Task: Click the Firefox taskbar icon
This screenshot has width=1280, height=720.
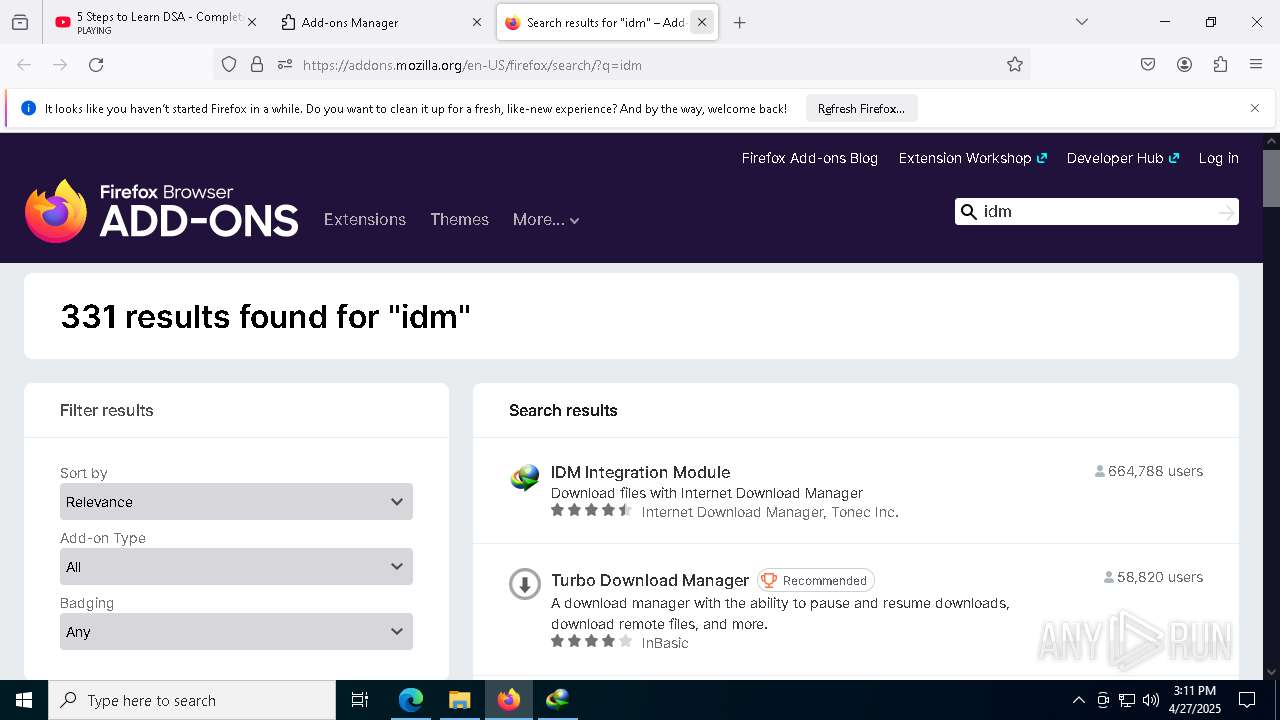Action: [x=508, y=700]
